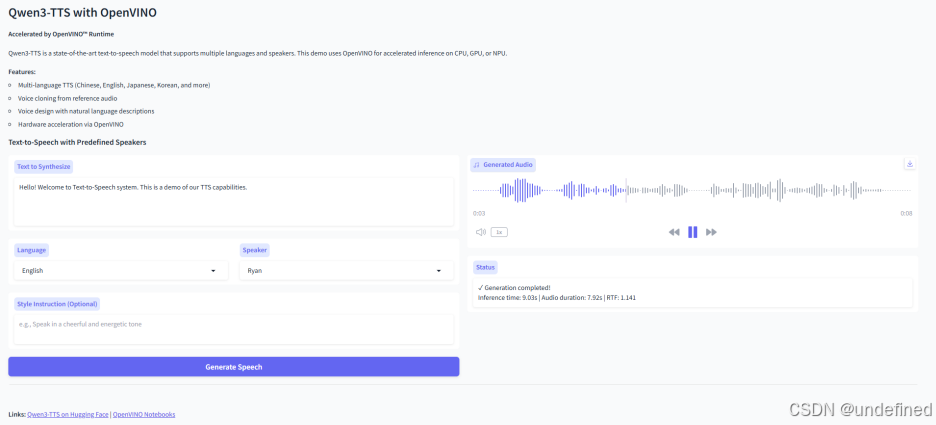The image size is (936, 425).
Task: Focus the Text to Synthesize textbox
Action: [234, 201]
